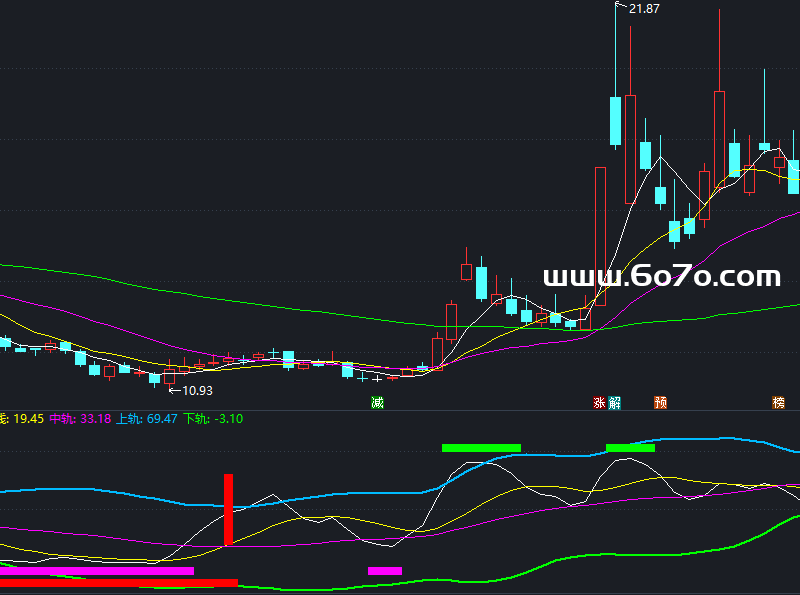Viewport: 800px width, 595px height.
Task: Click the long magenta bar at bottom left
Action: pos(97,571)
